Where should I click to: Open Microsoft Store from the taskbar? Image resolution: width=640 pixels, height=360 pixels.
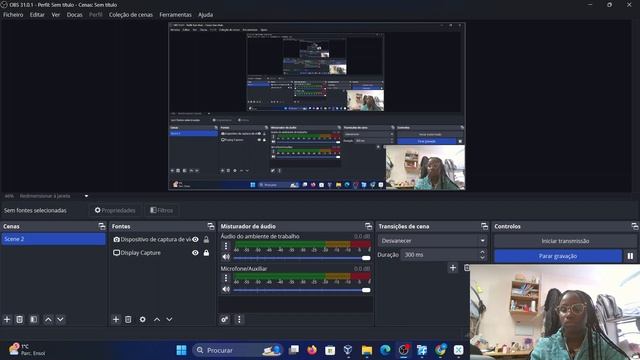click(330, 350)
